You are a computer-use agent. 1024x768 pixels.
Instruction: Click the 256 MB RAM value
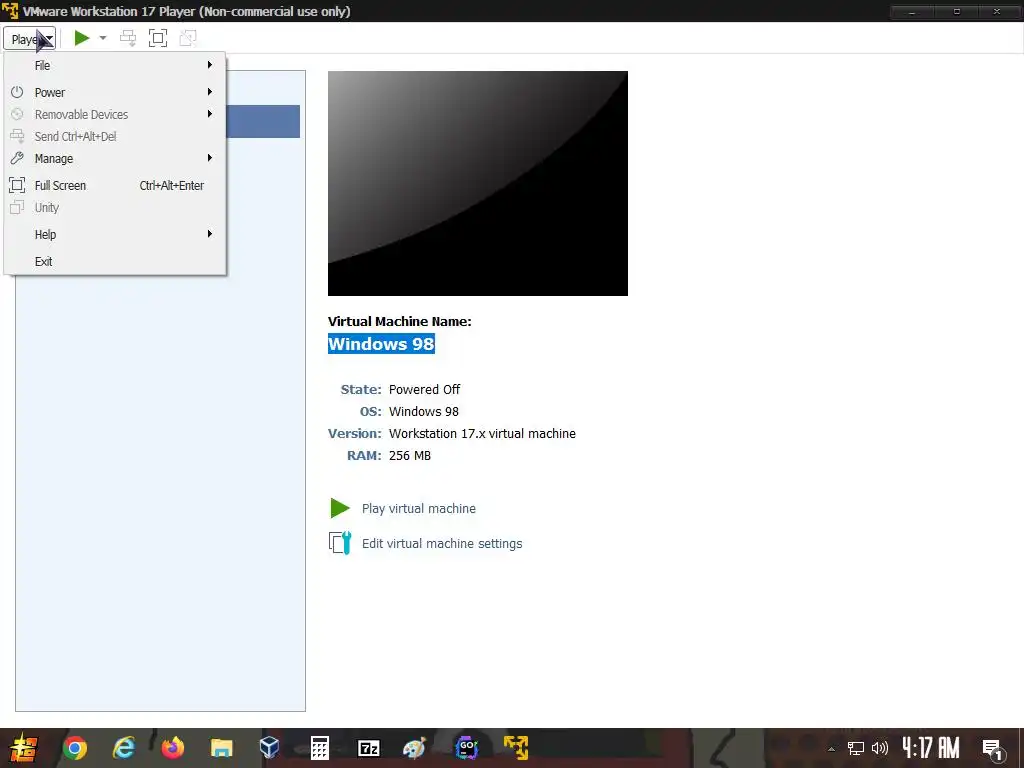click(410, 456)
